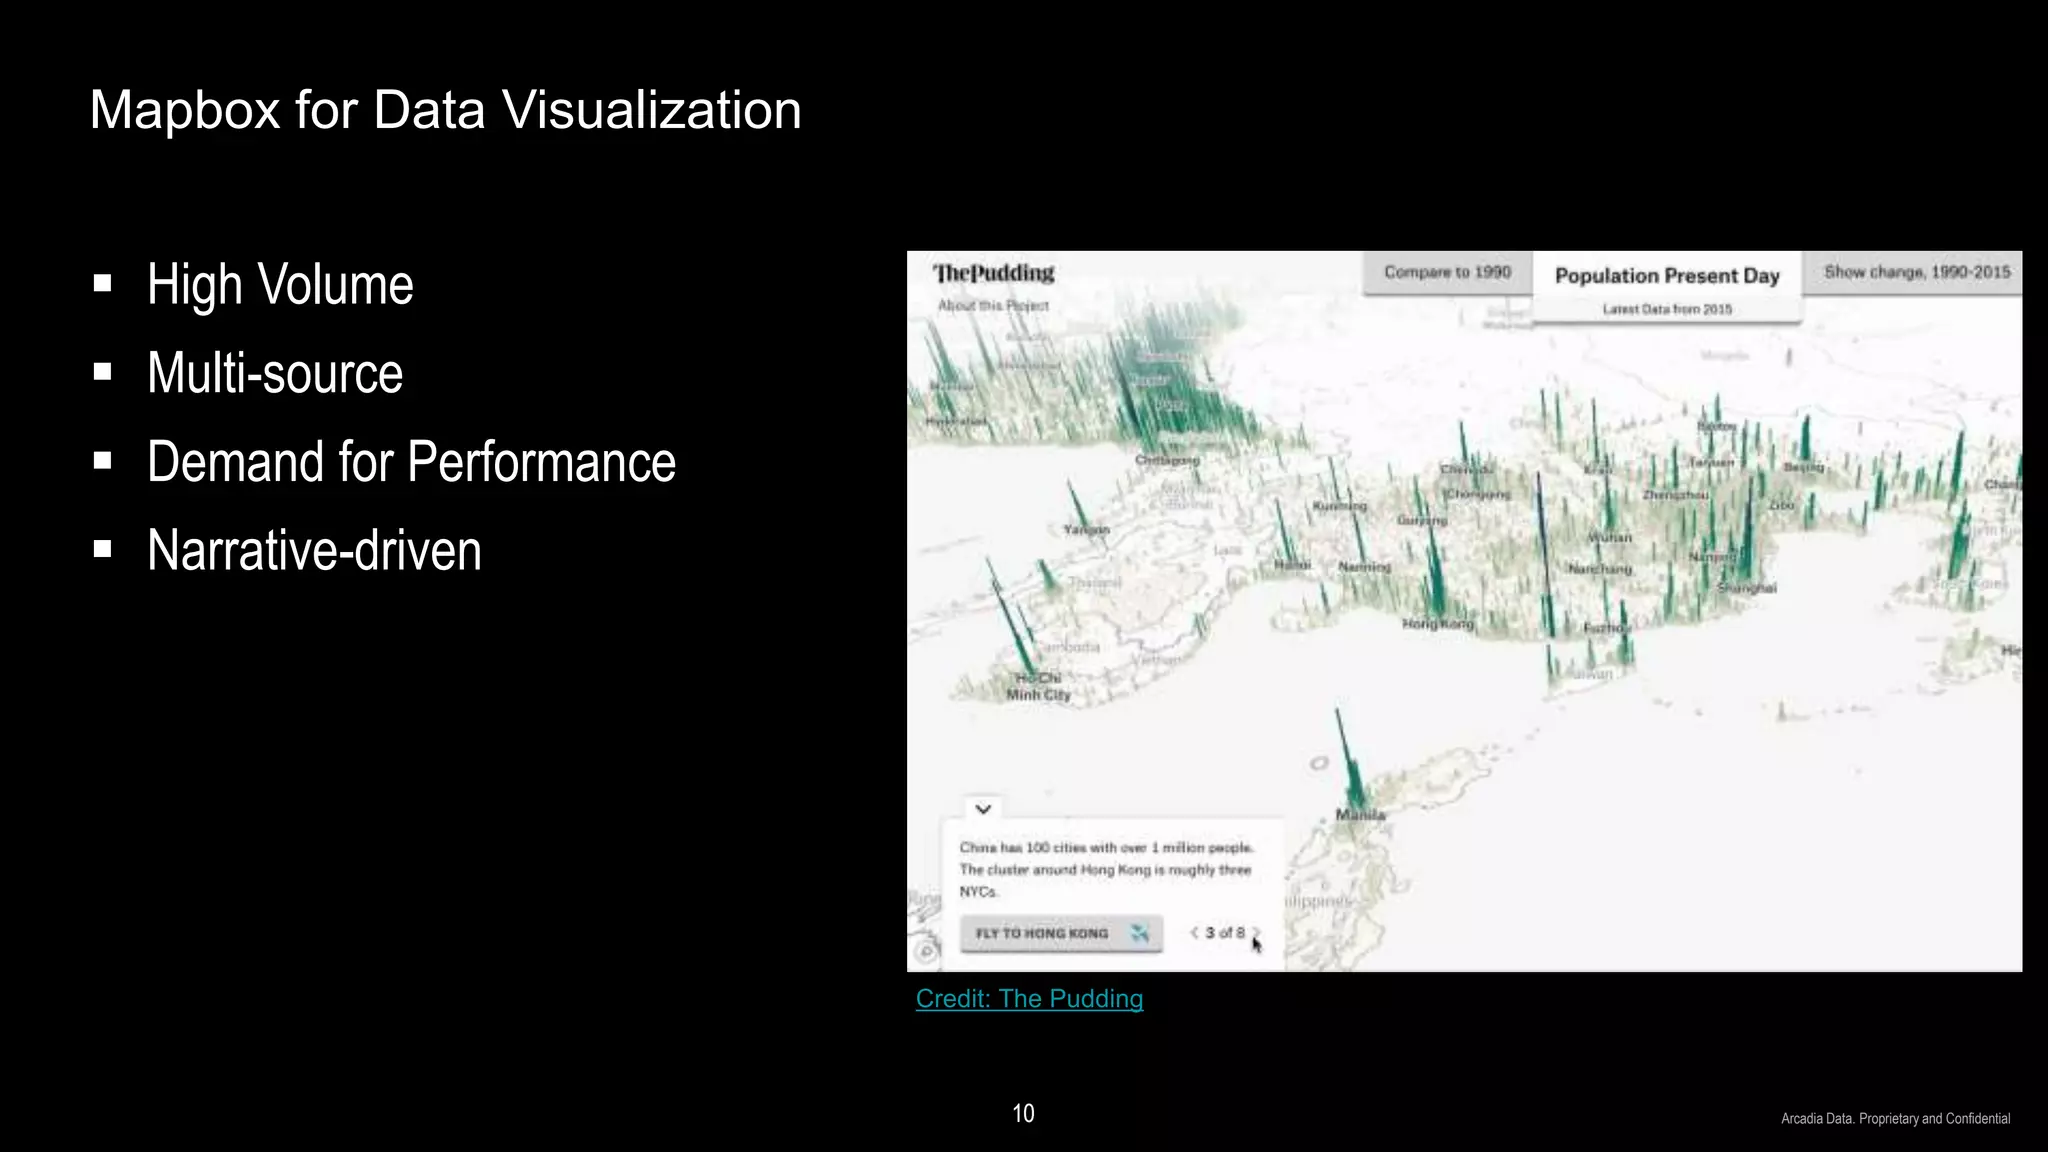Collapse the story panel with chevron

click(x=983, y=809)
